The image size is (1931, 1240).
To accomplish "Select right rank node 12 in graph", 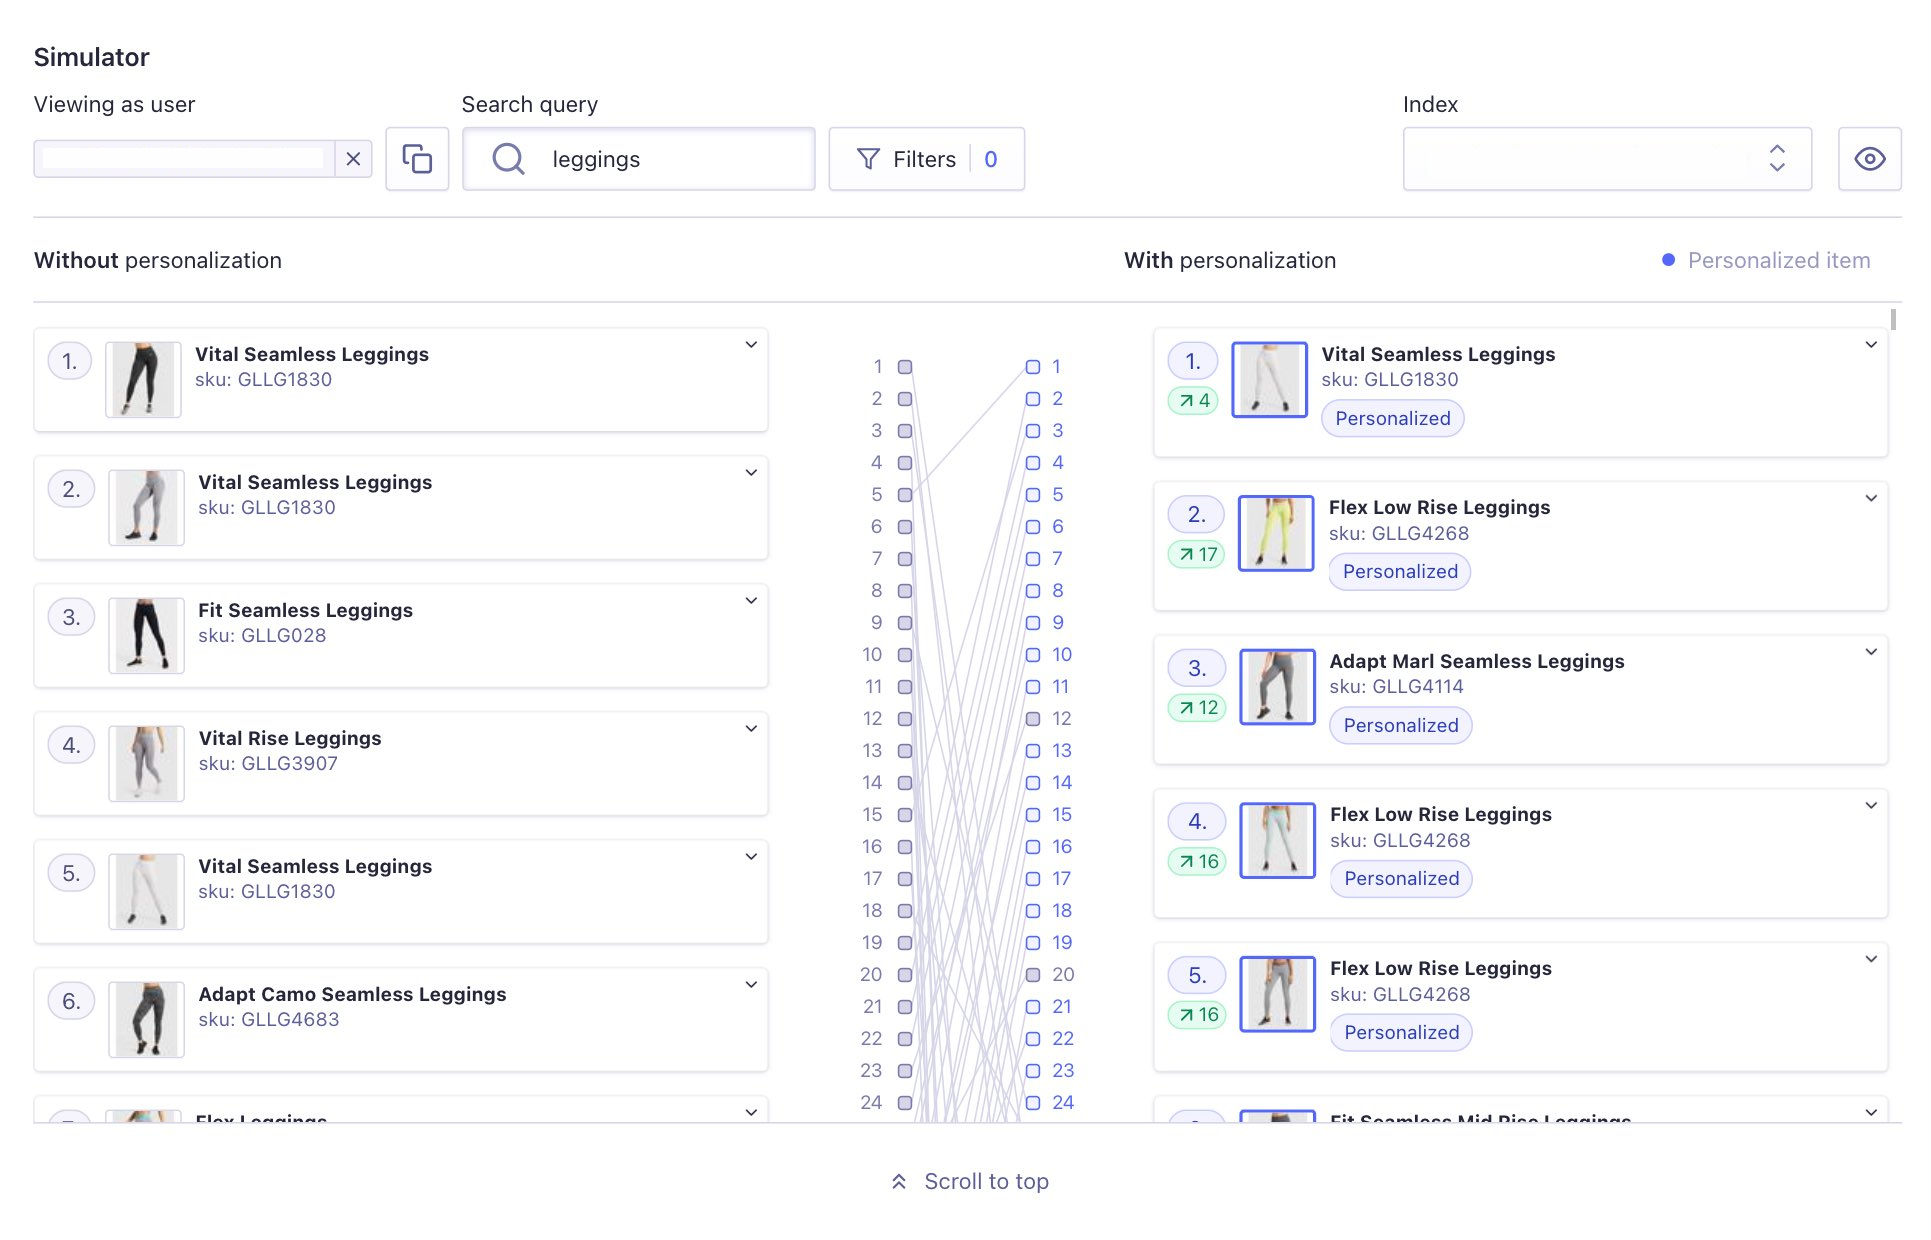I will tap(1033, 719).
